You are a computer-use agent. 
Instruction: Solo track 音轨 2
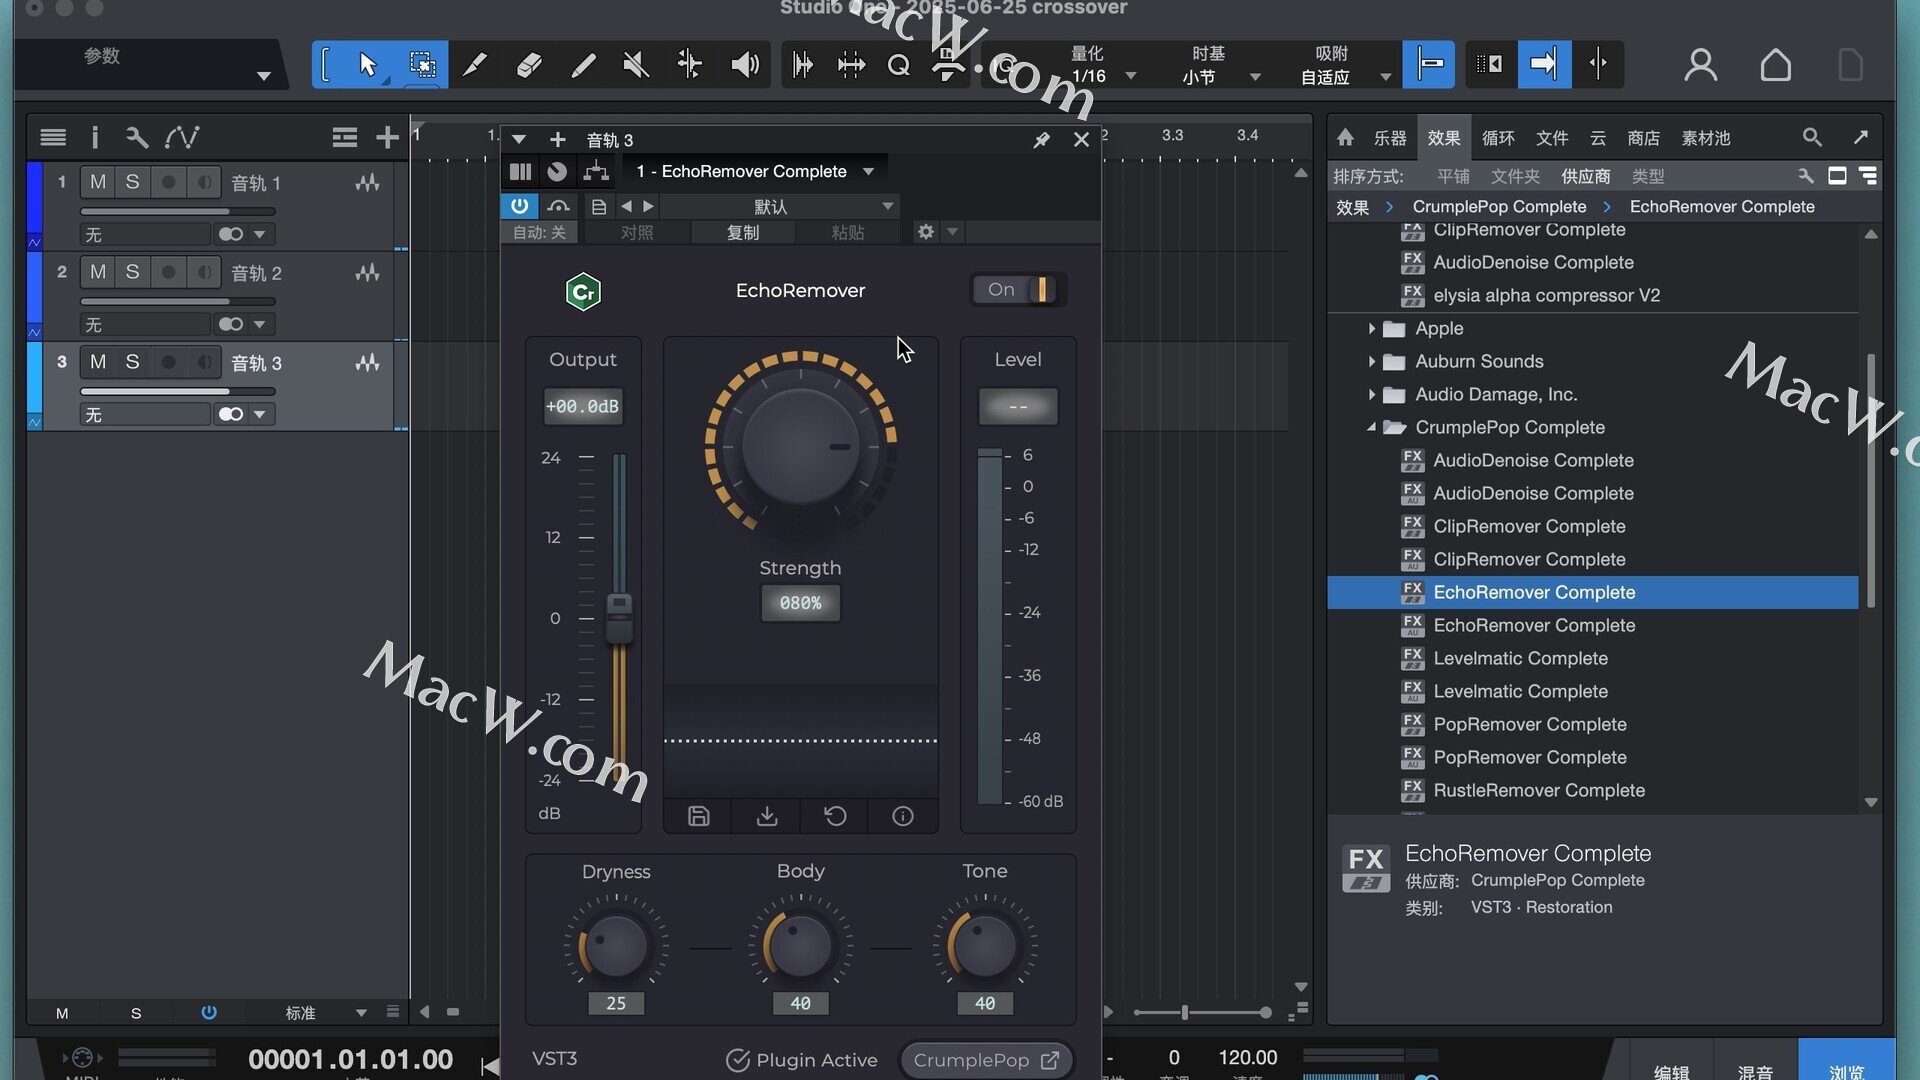[x=132, y=272]
